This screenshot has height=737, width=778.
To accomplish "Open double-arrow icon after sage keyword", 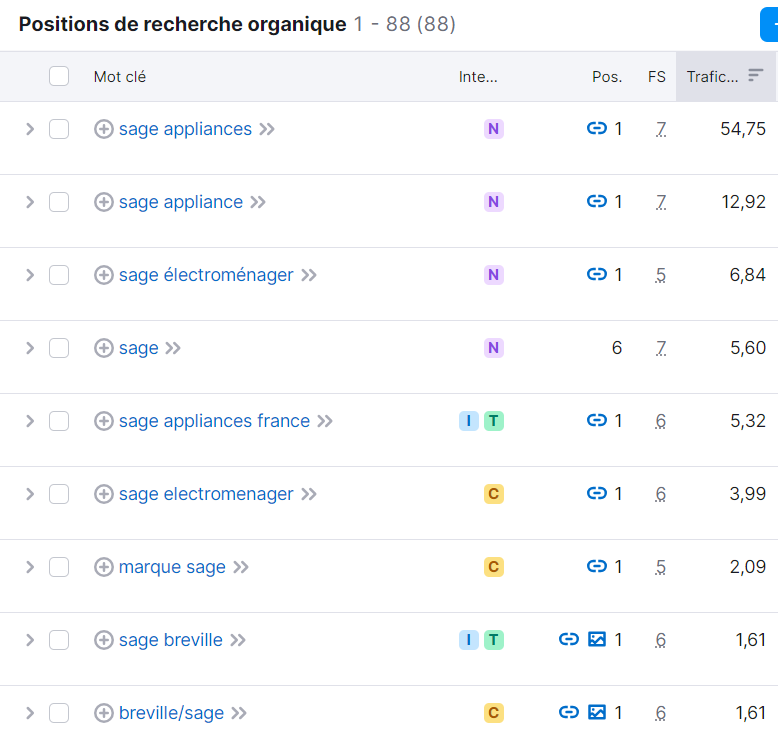I will coord(173,348).
